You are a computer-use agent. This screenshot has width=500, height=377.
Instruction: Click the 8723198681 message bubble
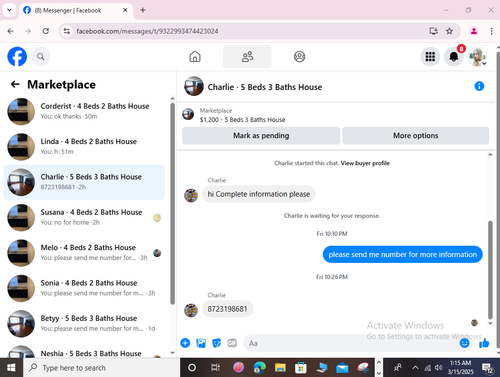(227, 309)
